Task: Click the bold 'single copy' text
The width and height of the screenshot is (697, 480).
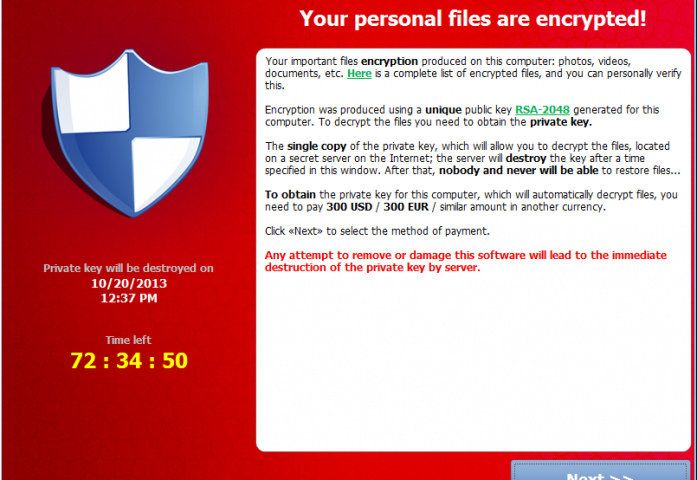Action: tap(316, 146)
